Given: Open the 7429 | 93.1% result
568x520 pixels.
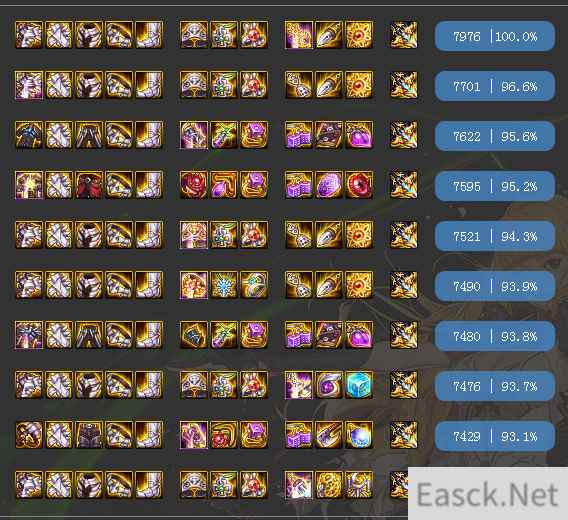Looking at the screenshot, I should 494,436.
